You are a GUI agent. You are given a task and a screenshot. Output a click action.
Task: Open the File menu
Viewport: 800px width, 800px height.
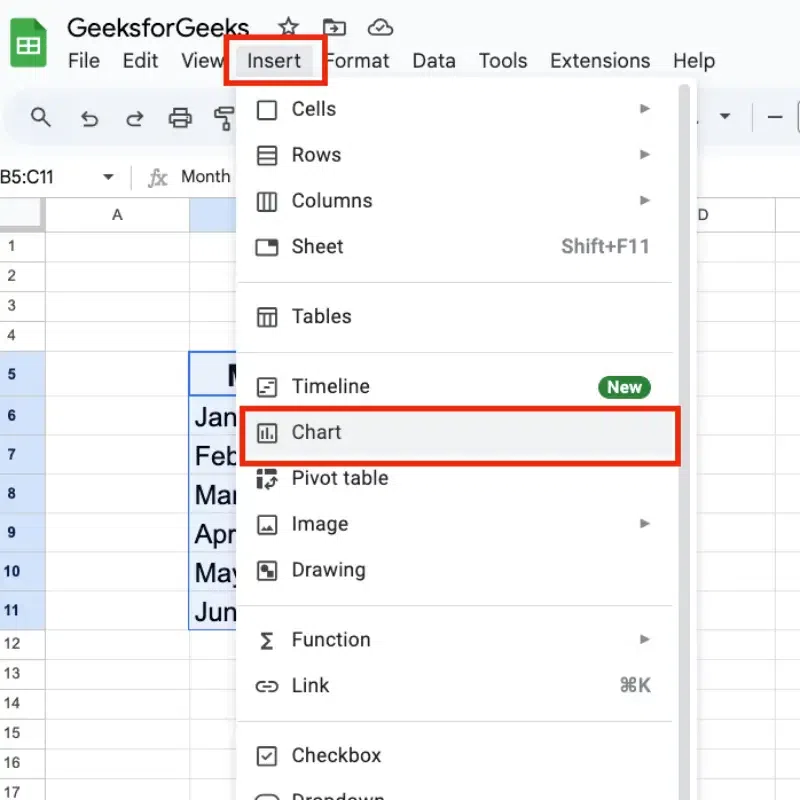[x=84, y=61]
